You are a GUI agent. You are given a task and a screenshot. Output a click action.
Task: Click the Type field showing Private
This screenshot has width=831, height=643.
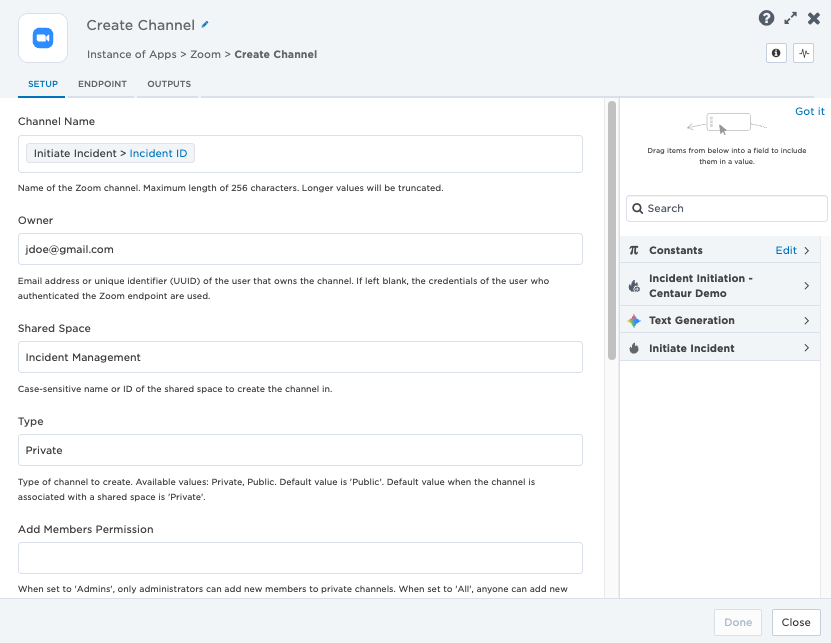pyautogui.click(x=300, y=450)
